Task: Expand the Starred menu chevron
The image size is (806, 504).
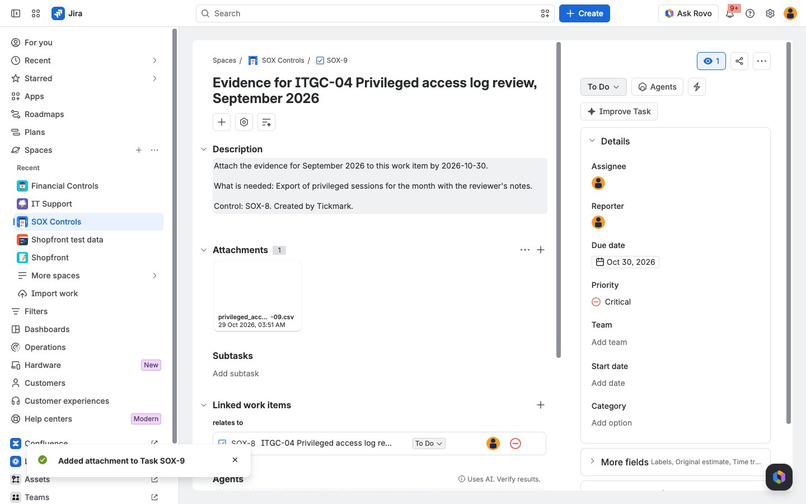Action: point(154,79)
